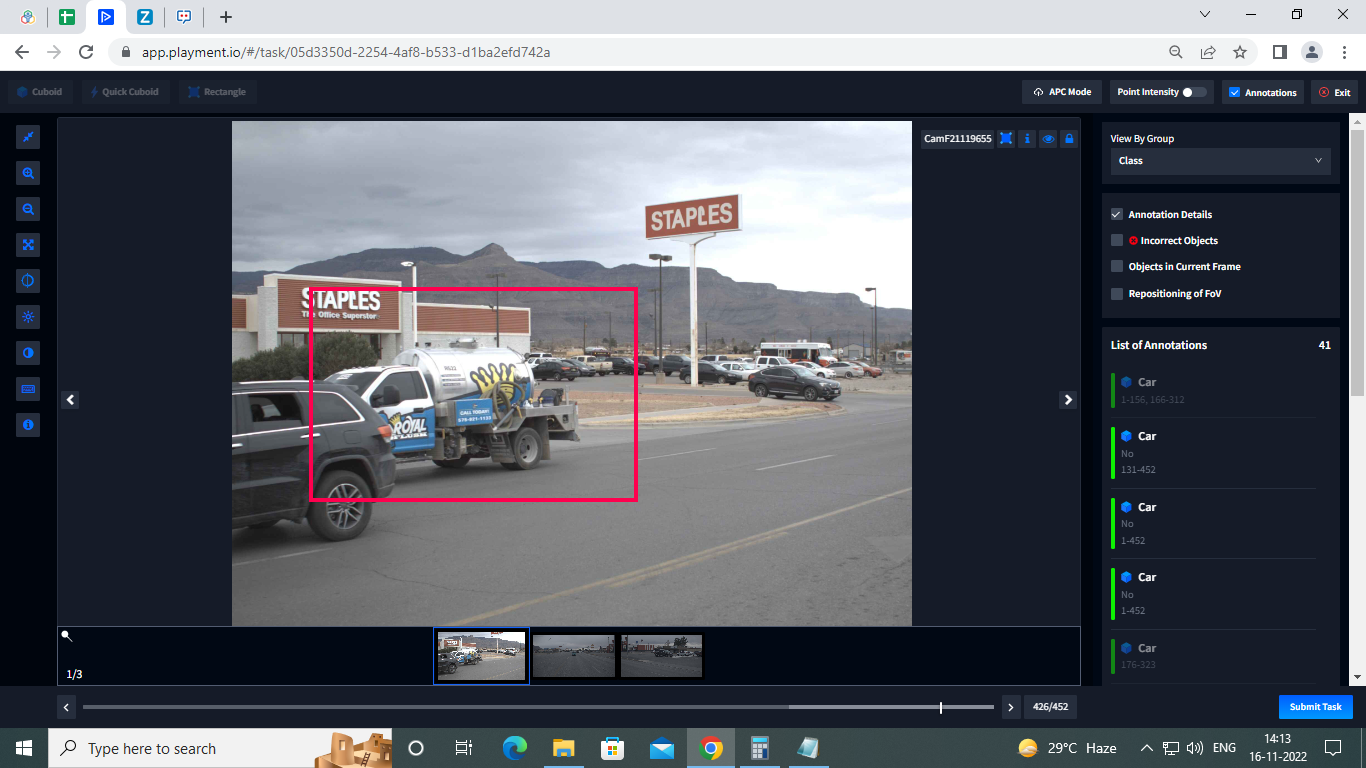The height and width of the screenshot is (768, 1366).
Task: Open the tab search chevron in title bar
Action: (1204, 14)
